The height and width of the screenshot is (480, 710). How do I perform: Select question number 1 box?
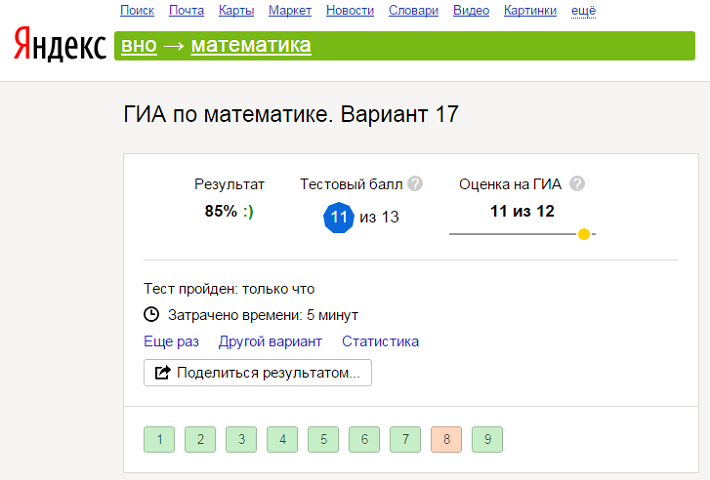(x=159, y=439)
